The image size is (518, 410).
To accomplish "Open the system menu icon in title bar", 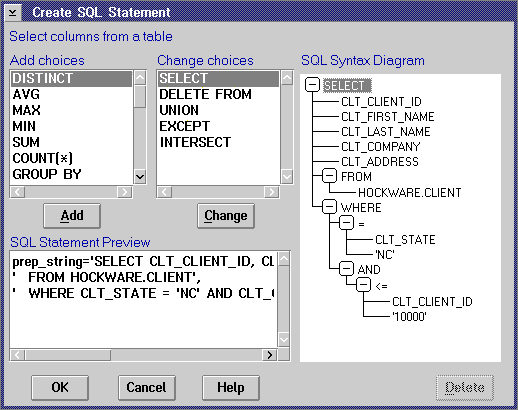I will click(x=13, y=13).
